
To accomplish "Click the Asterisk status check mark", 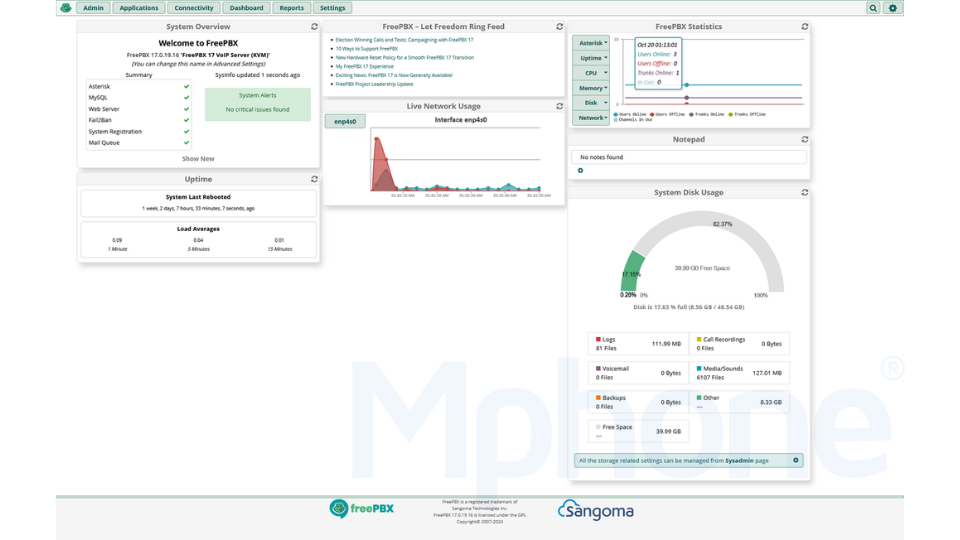I will 186,86.
